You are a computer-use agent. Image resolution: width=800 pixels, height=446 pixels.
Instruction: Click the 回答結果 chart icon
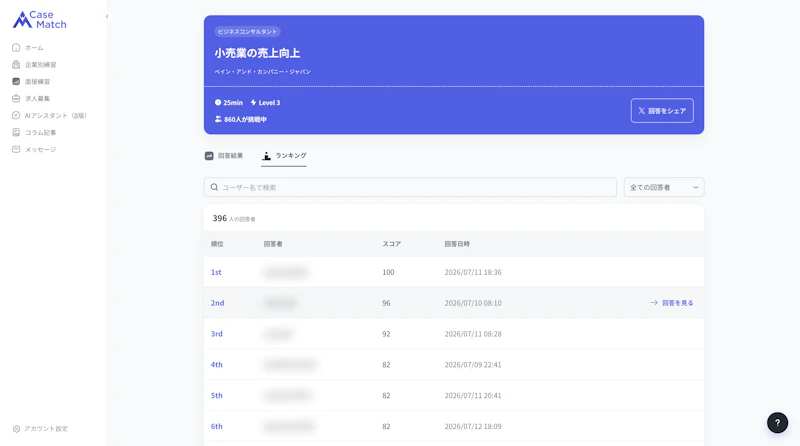pos(209,156)
